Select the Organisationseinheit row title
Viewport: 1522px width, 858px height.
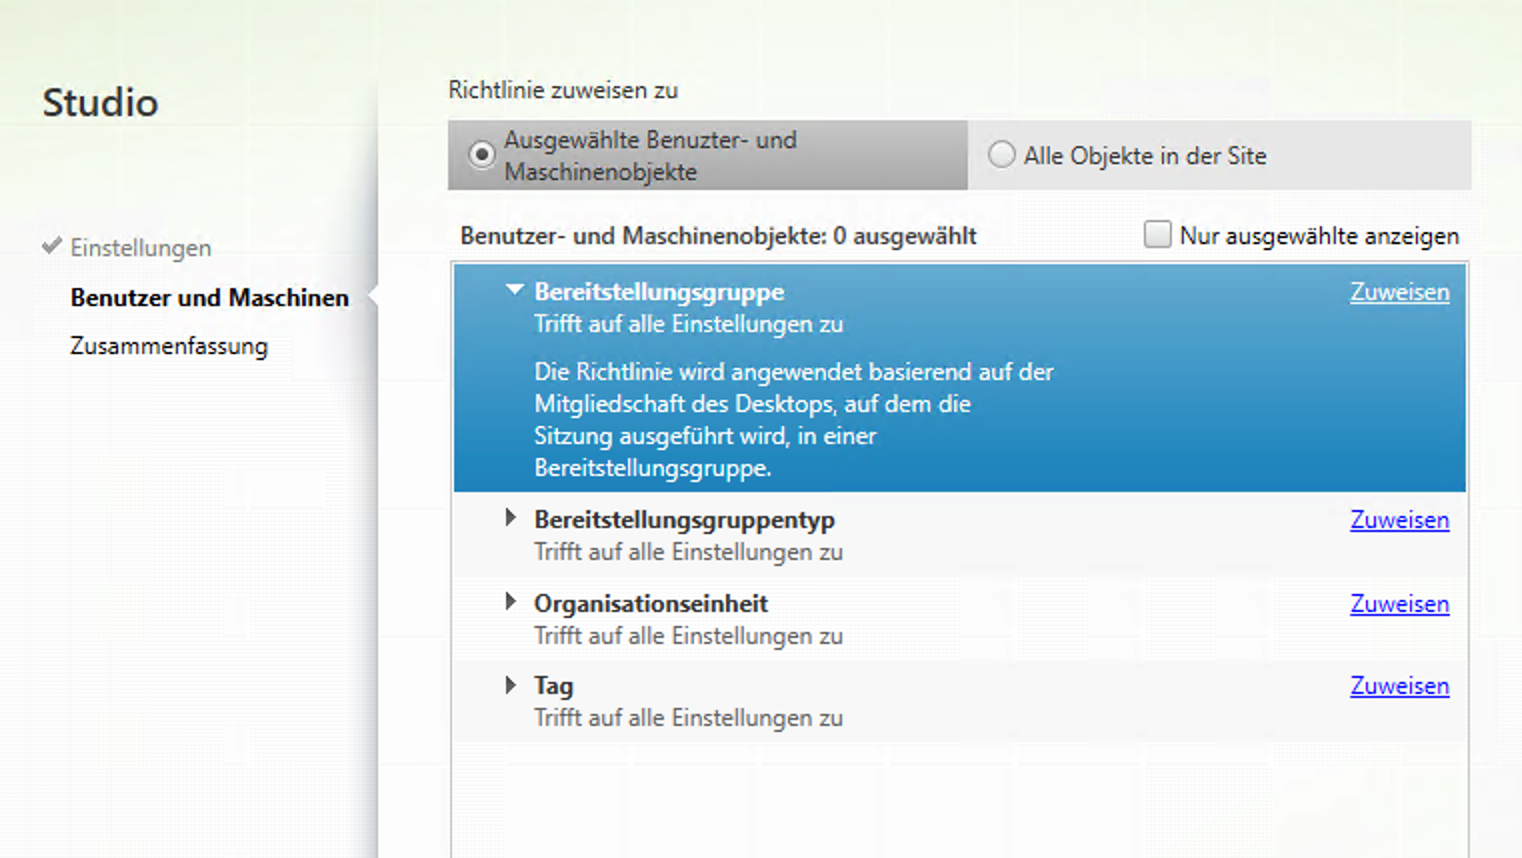point(651,604)
